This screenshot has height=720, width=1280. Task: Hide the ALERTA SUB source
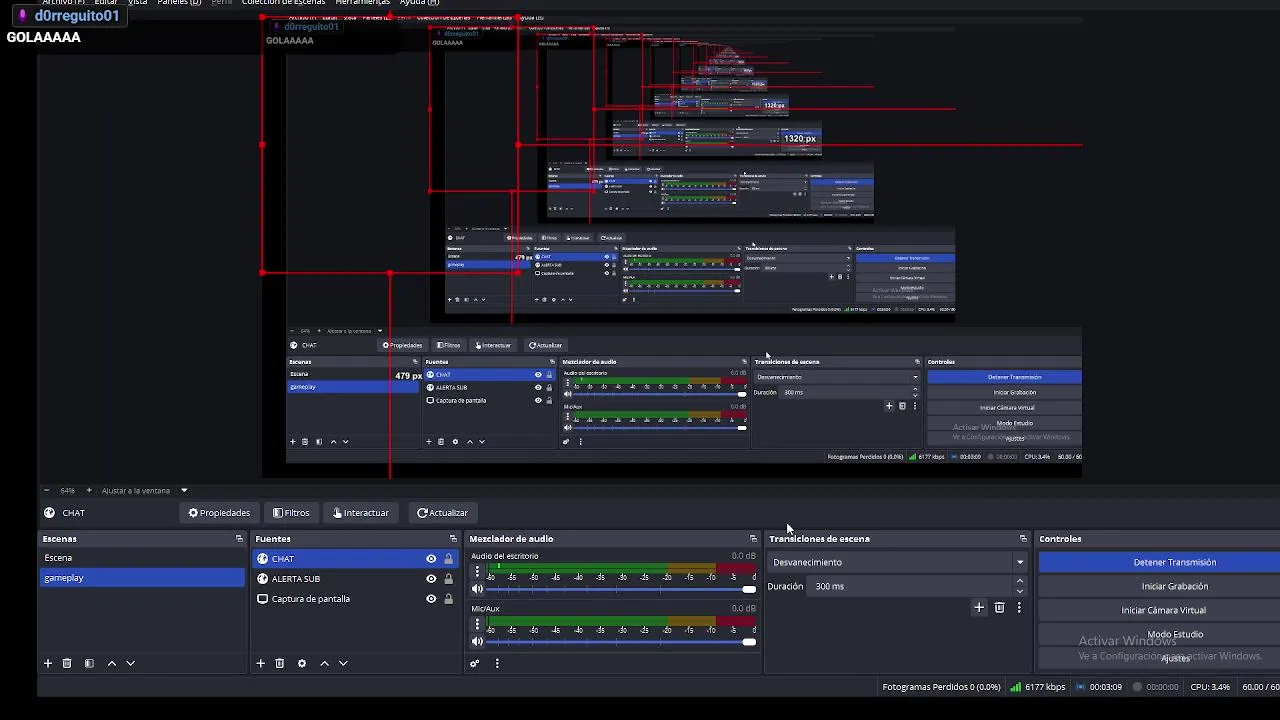tap(431, 579)
